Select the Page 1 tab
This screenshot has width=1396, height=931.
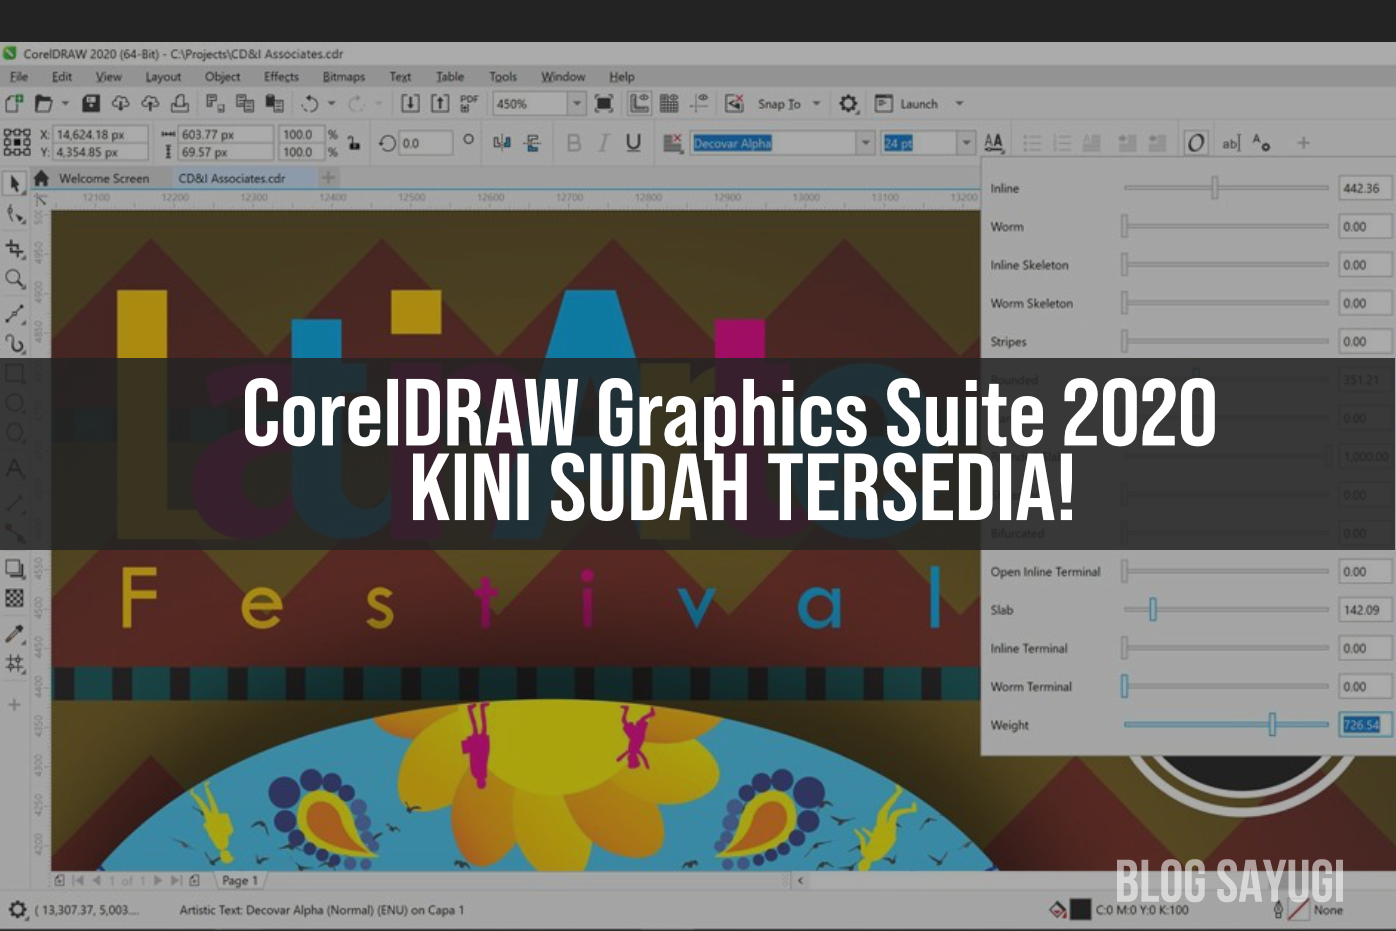pyautogui.click(x=240, y=880)
